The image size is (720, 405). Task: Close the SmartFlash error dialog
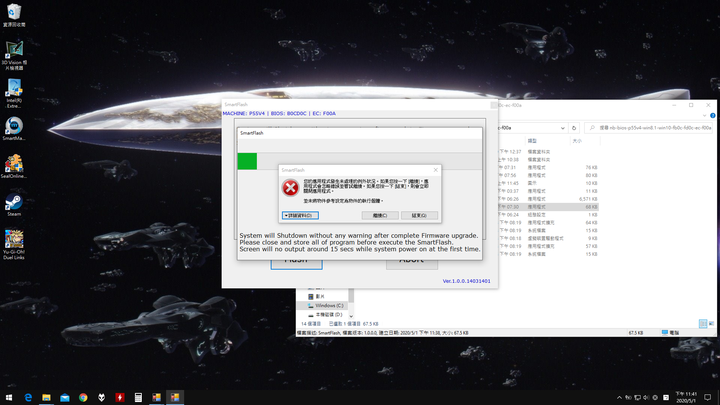pyautogui.click(x=435, y=170)
